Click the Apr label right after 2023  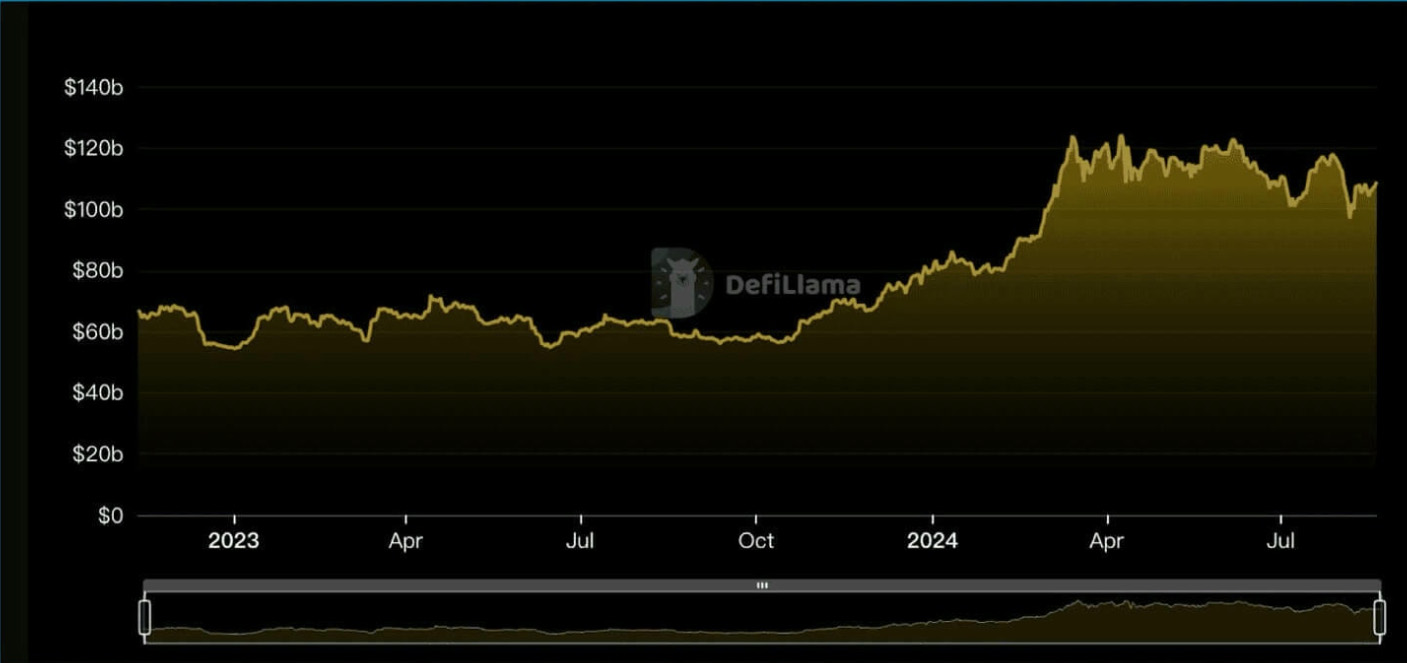pyautogui.click(x=406, y=541)
